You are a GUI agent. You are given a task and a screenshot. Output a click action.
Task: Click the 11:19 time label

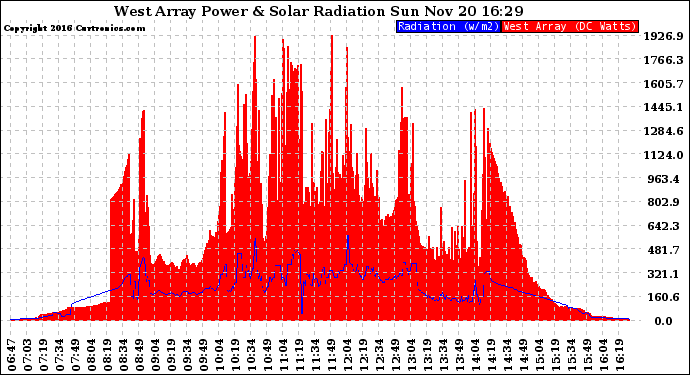[299, 355]
